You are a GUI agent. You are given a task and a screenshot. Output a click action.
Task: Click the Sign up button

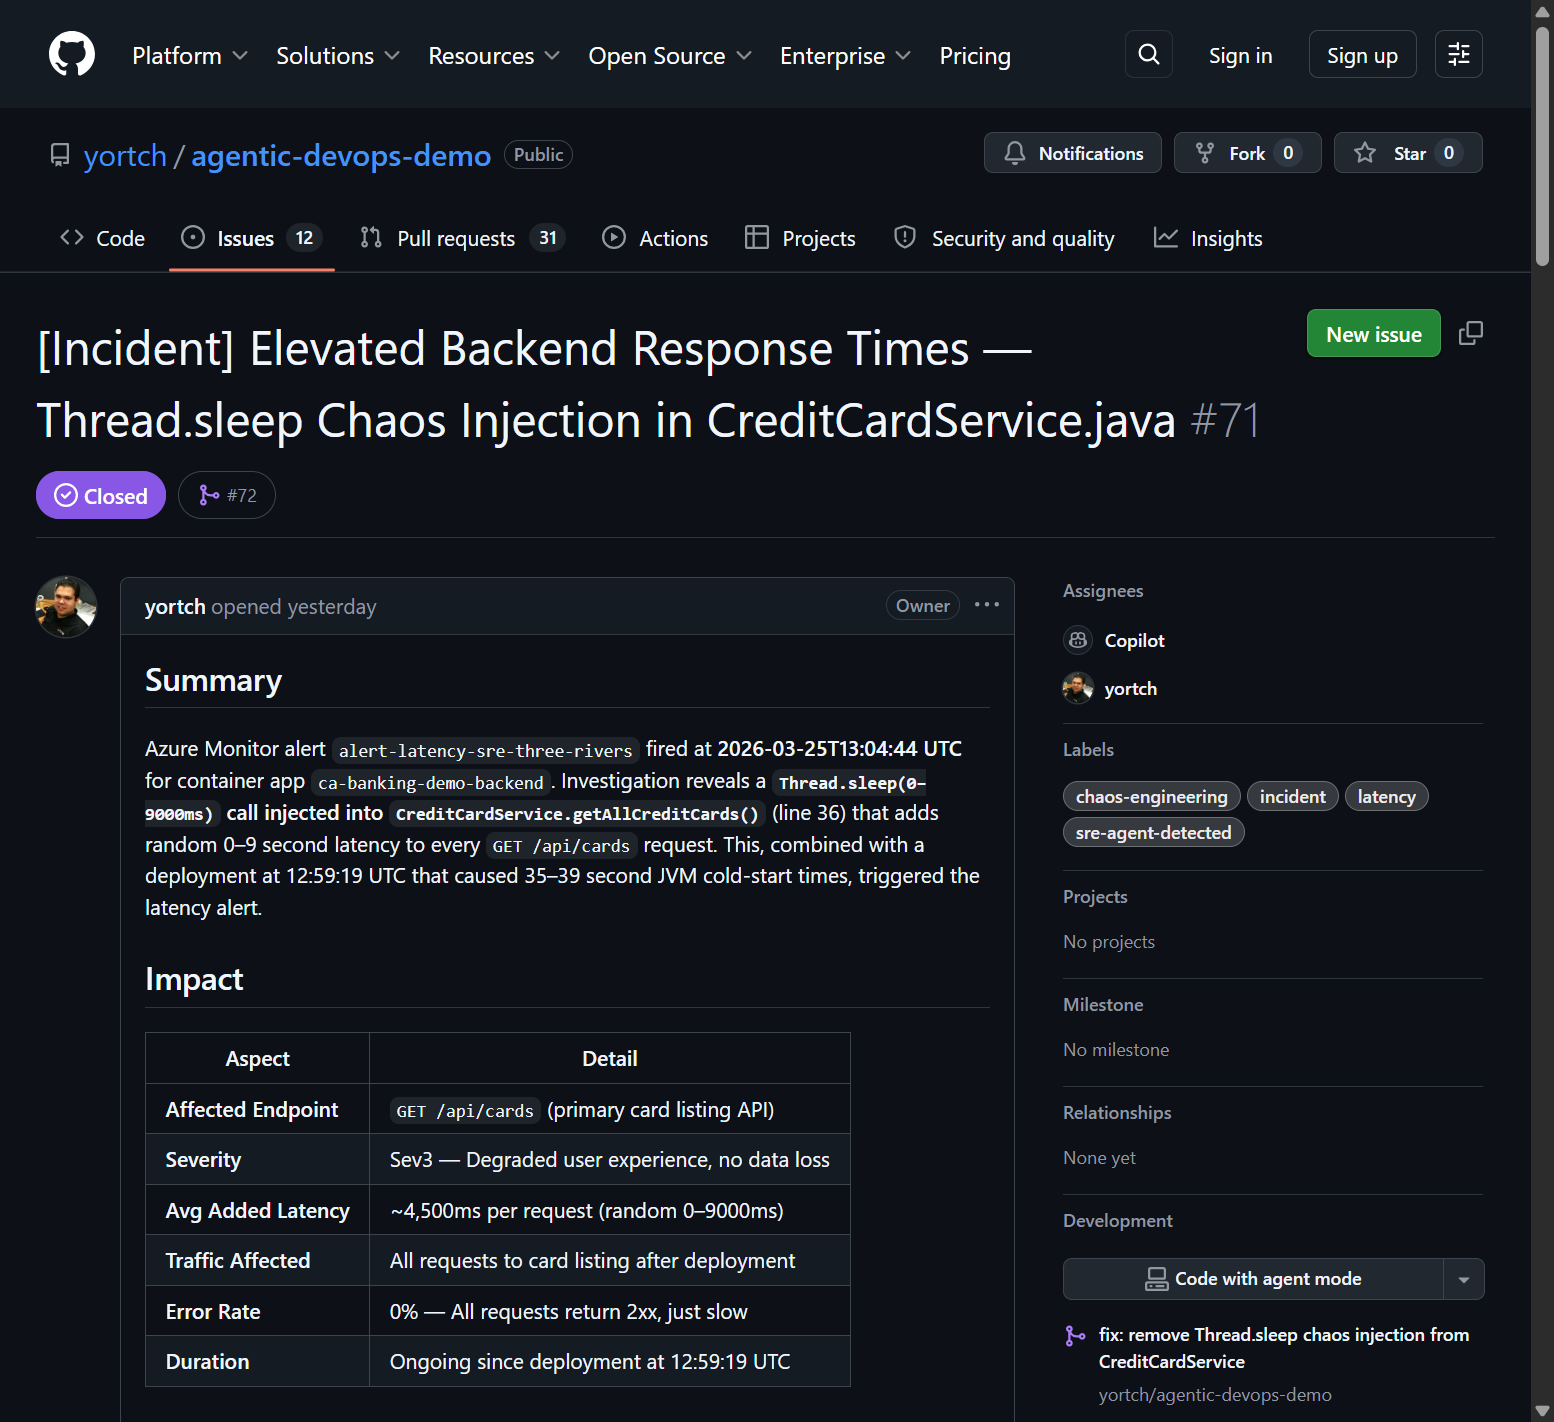[1362, 55]
